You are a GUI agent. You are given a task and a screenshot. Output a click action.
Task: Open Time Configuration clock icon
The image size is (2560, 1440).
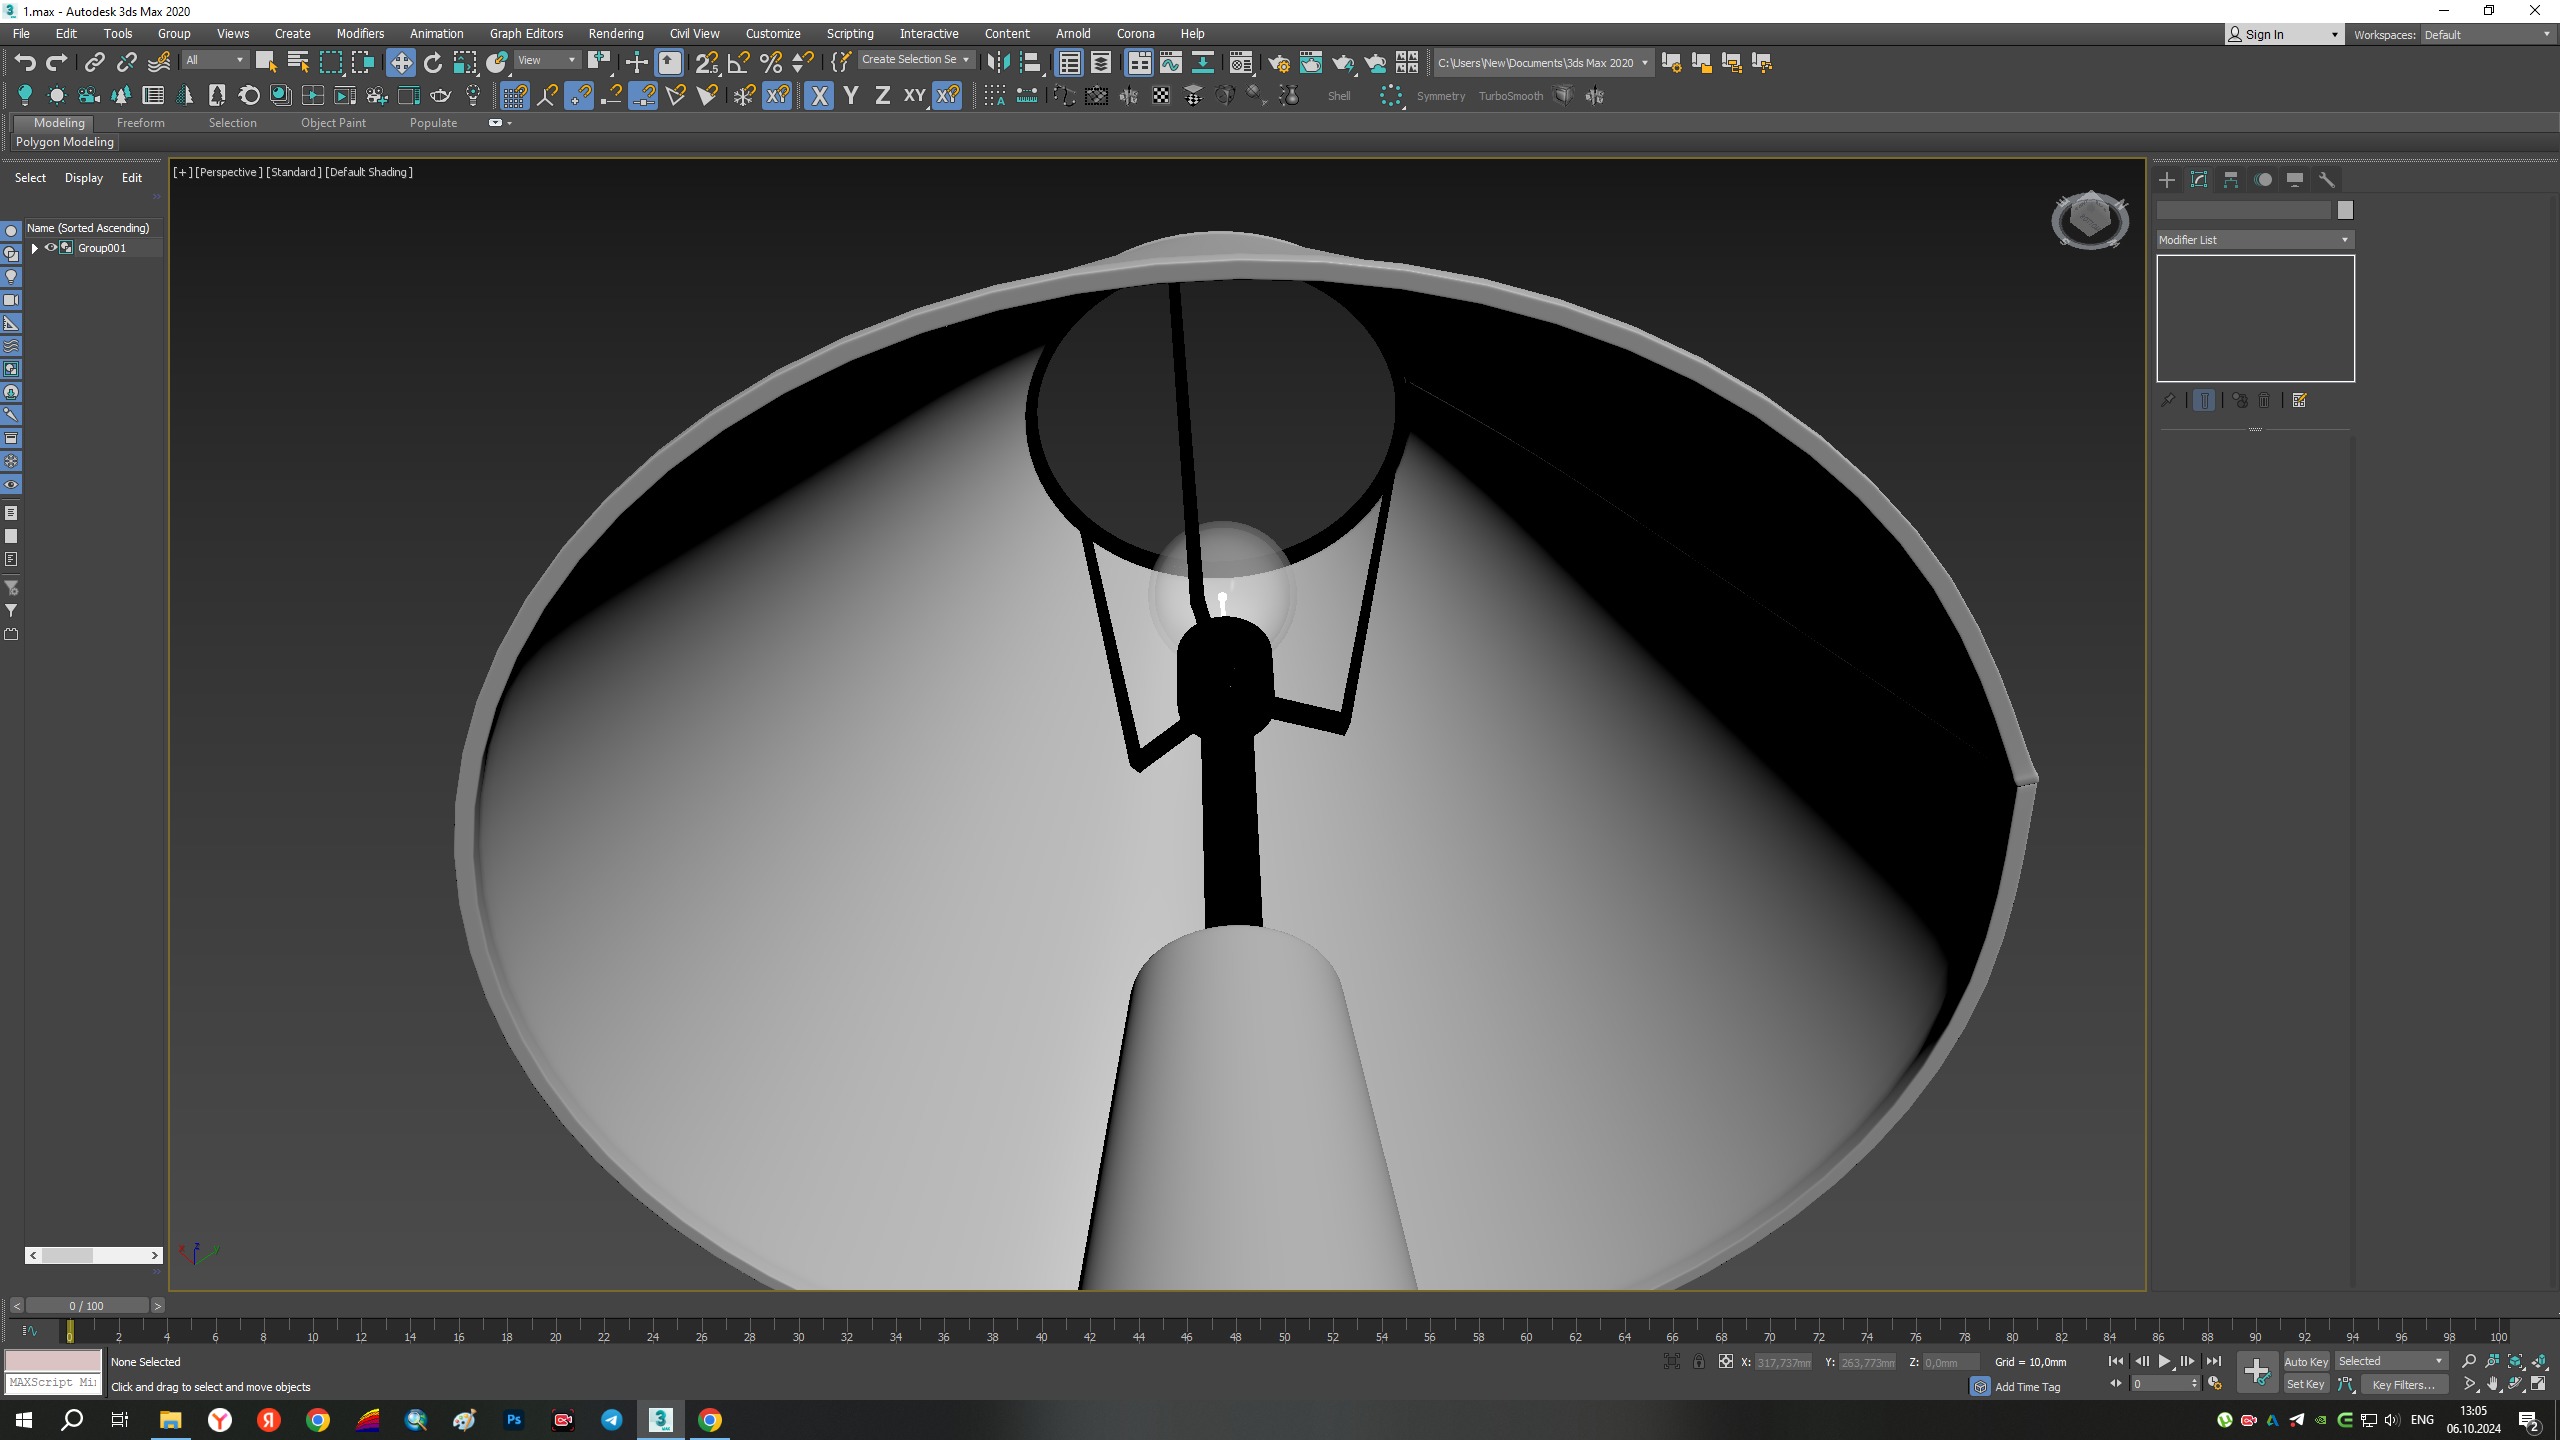tap(2215, 1384)
